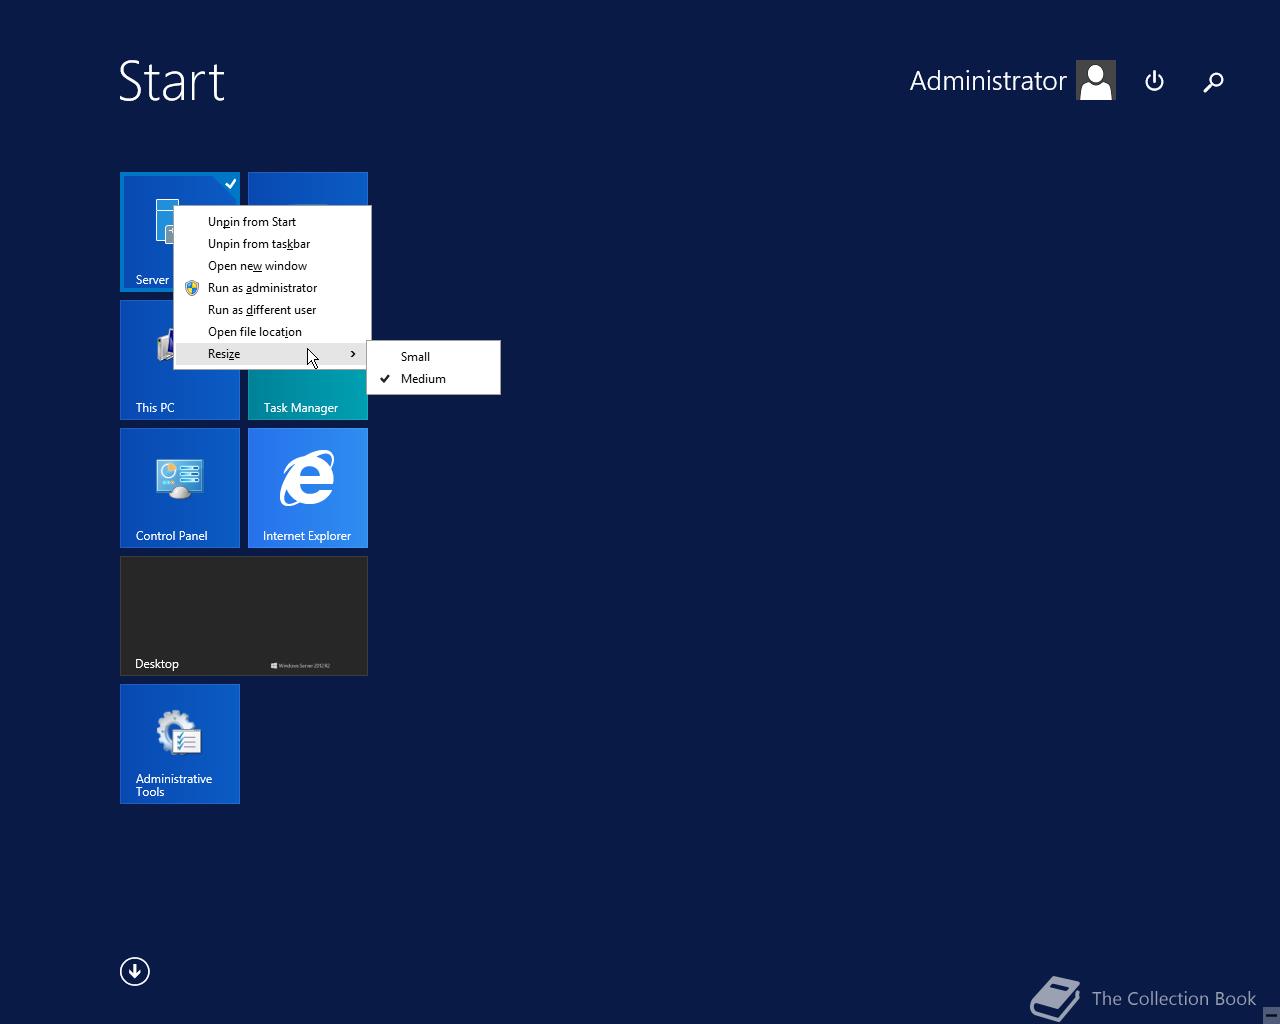Set tile size to Medium
Screen dimensions: 1280x1024
pos(433,379)
